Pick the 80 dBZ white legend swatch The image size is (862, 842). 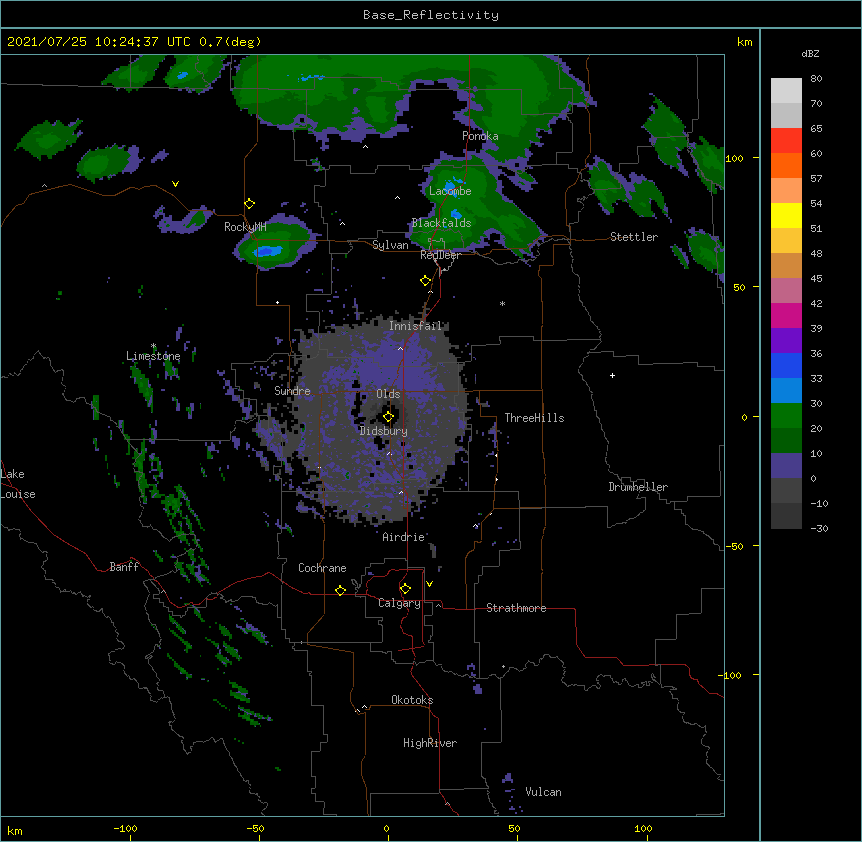(786, 90)
